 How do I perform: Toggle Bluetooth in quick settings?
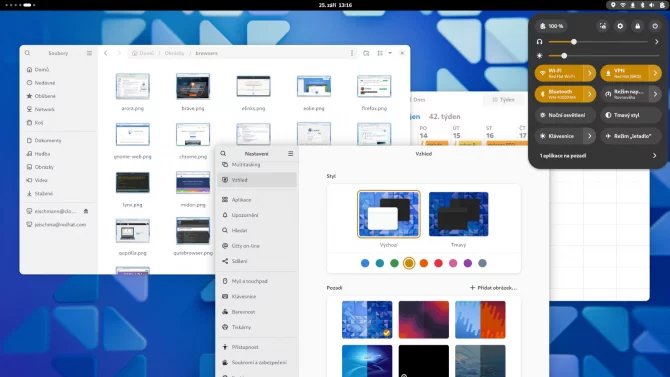559,94
